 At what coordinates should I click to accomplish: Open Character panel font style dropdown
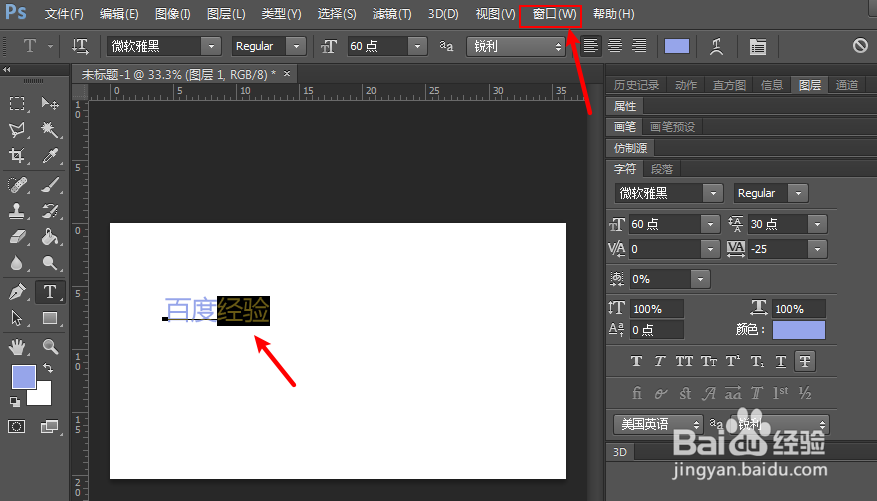pos(798,193)
